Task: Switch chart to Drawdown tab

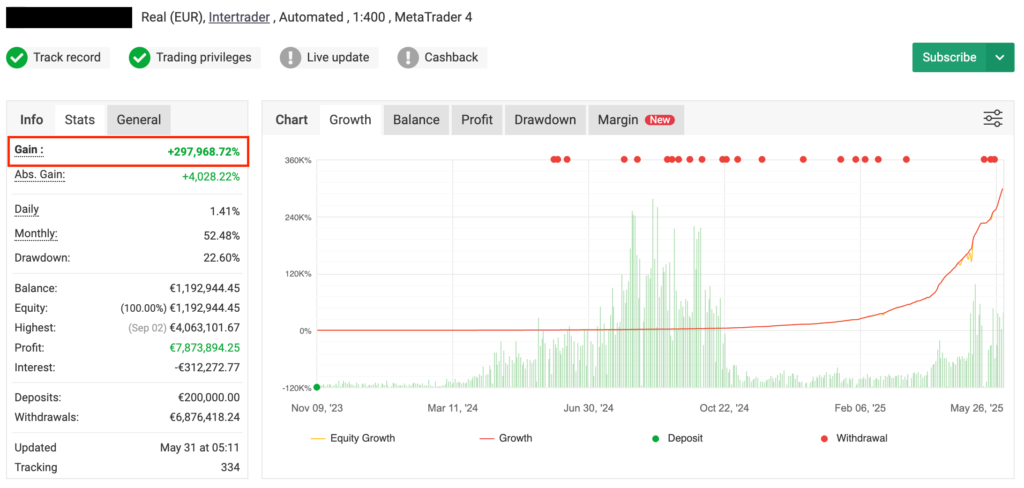Action: tap(545, 120)
